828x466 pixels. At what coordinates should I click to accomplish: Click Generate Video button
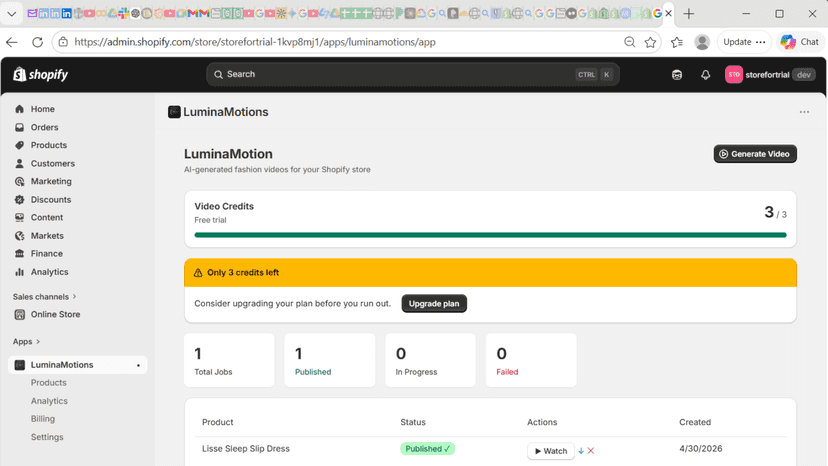tap(755, 154)
